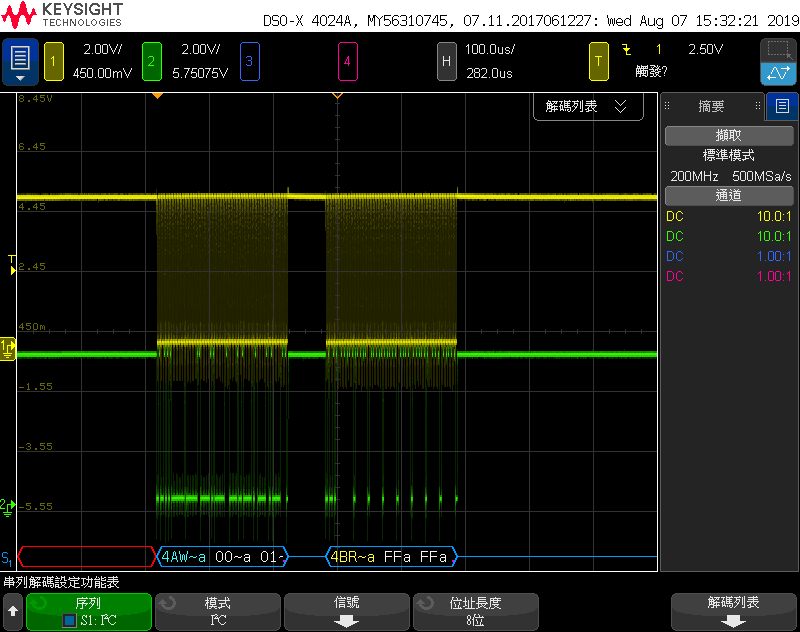
Task: Click channel 1 offset 450.00mV value
Action: (x=103, y=73)
